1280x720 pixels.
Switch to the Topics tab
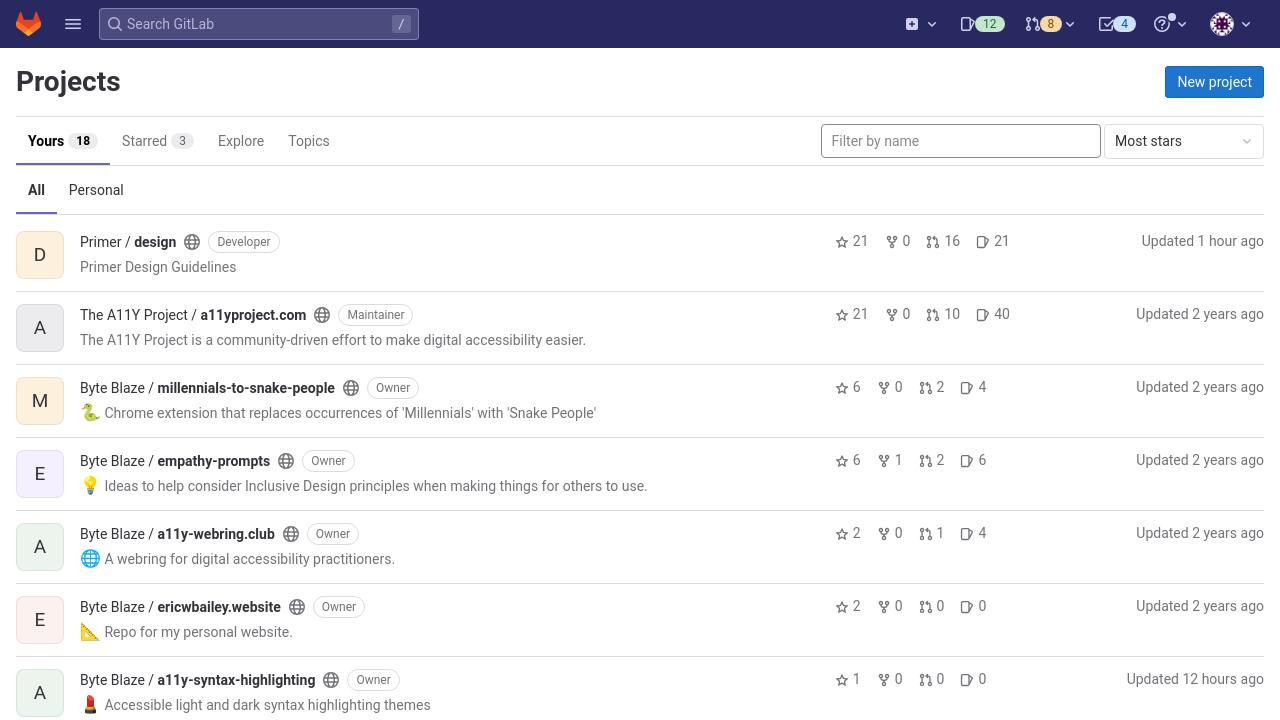click(309, 141)
